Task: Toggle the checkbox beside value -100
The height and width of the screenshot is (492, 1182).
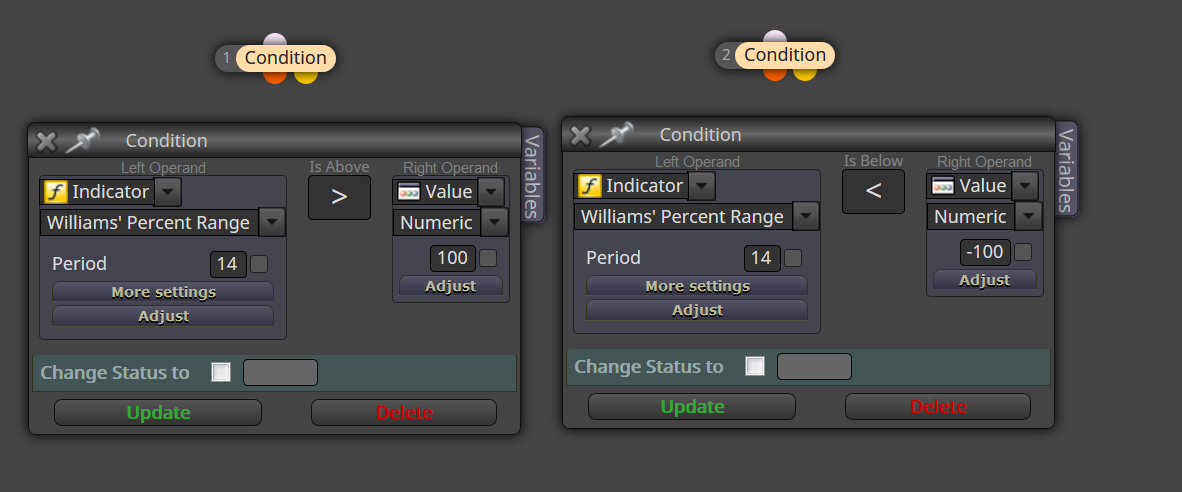Action: 1023,252
